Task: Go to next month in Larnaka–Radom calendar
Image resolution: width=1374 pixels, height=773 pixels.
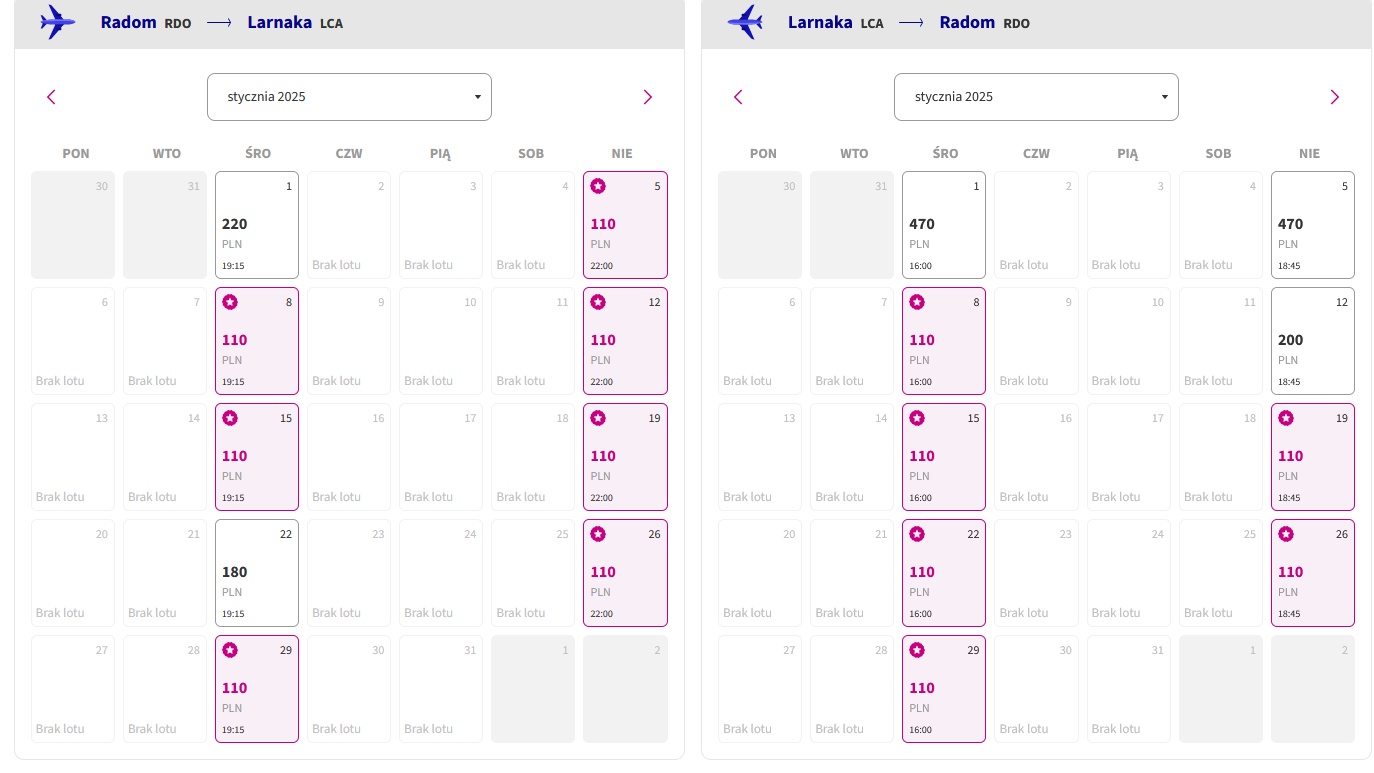Action: point(1334,97)
